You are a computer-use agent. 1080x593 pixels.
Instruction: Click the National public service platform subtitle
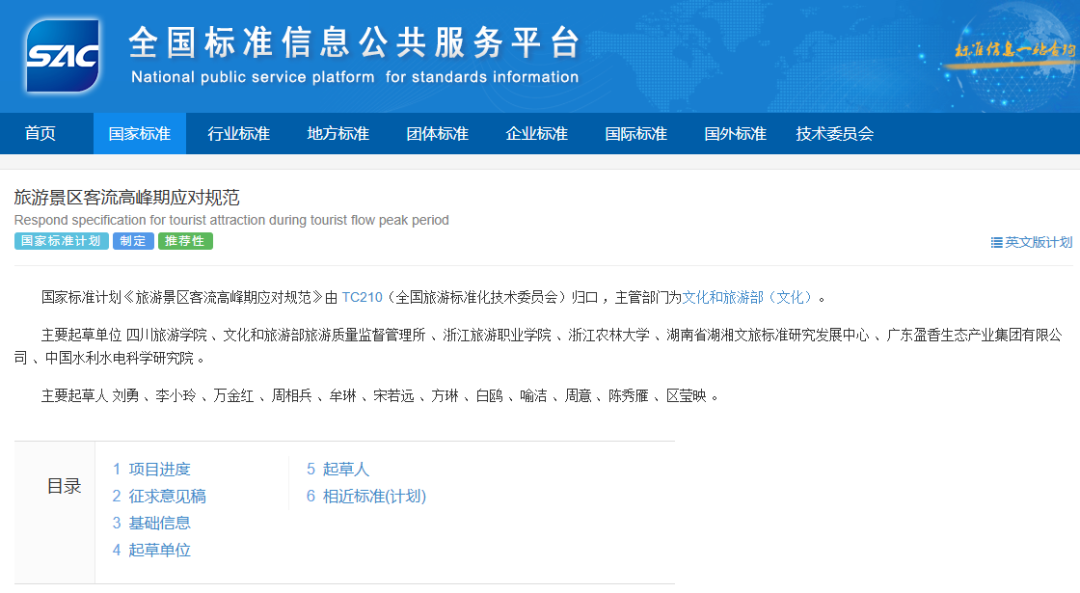click(355, 77)
